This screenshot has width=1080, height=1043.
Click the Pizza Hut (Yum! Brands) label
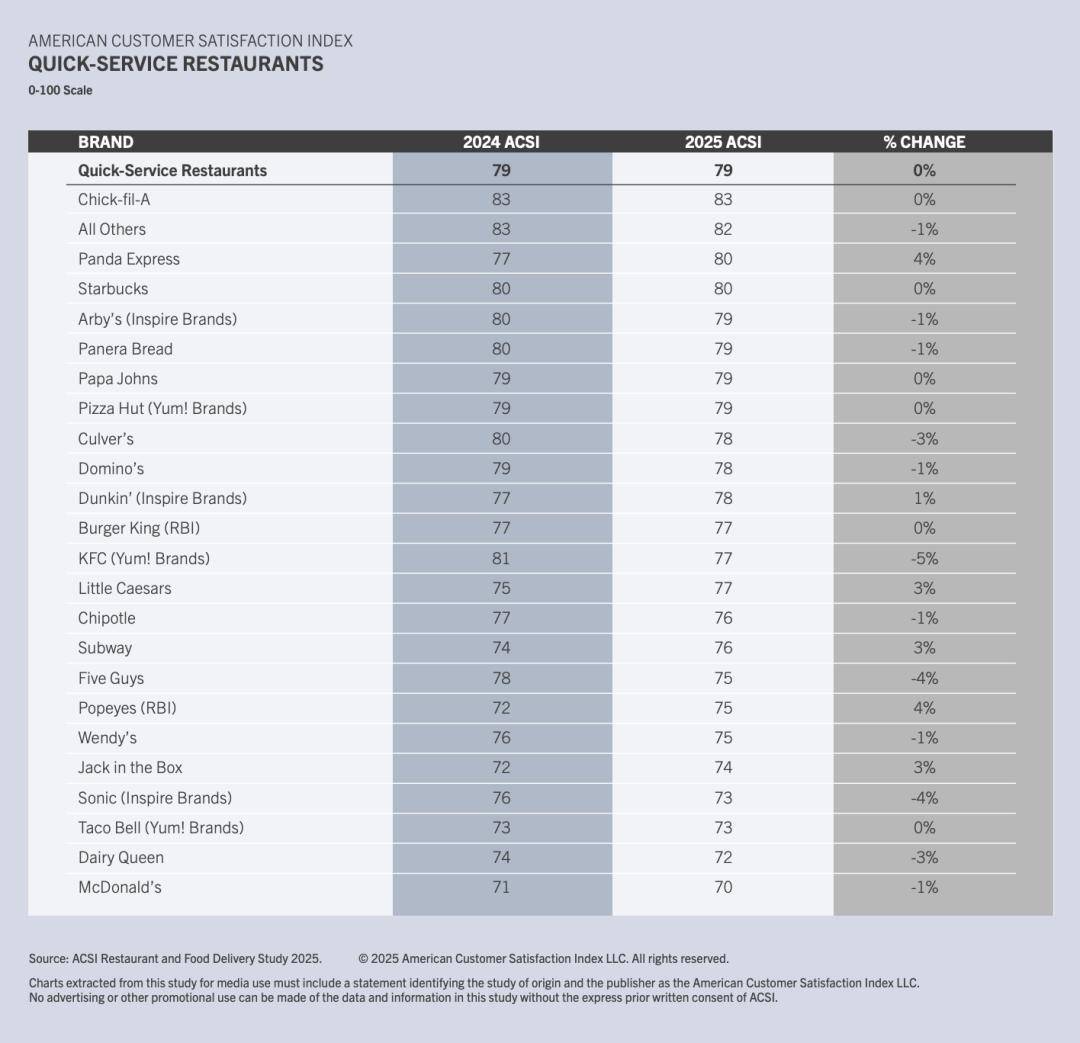pyautogui.click(x=162, y=408)
